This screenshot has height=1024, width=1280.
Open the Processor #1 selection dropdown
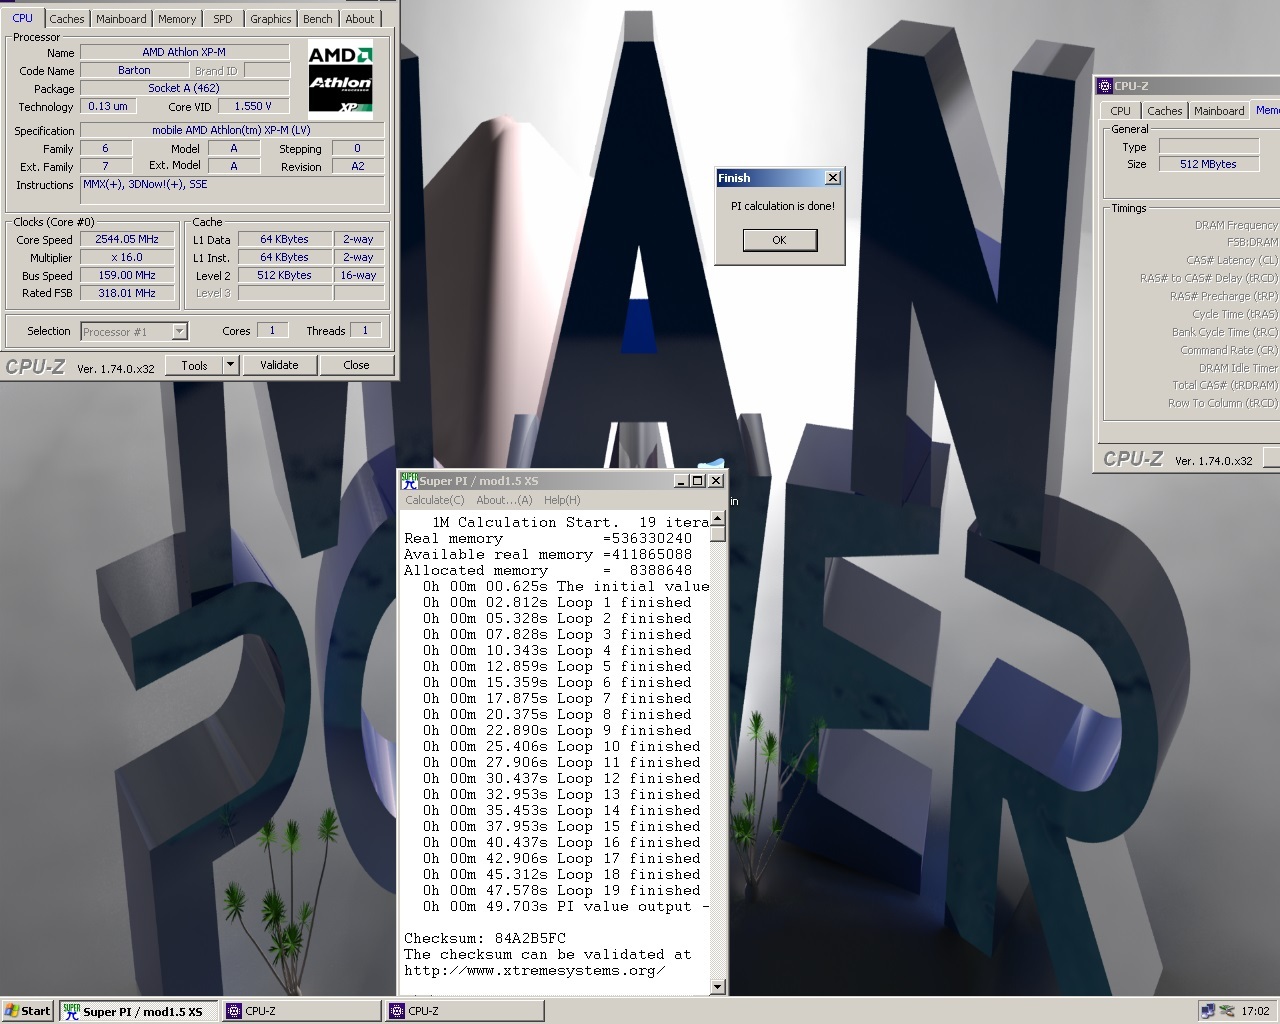point(134,332)
